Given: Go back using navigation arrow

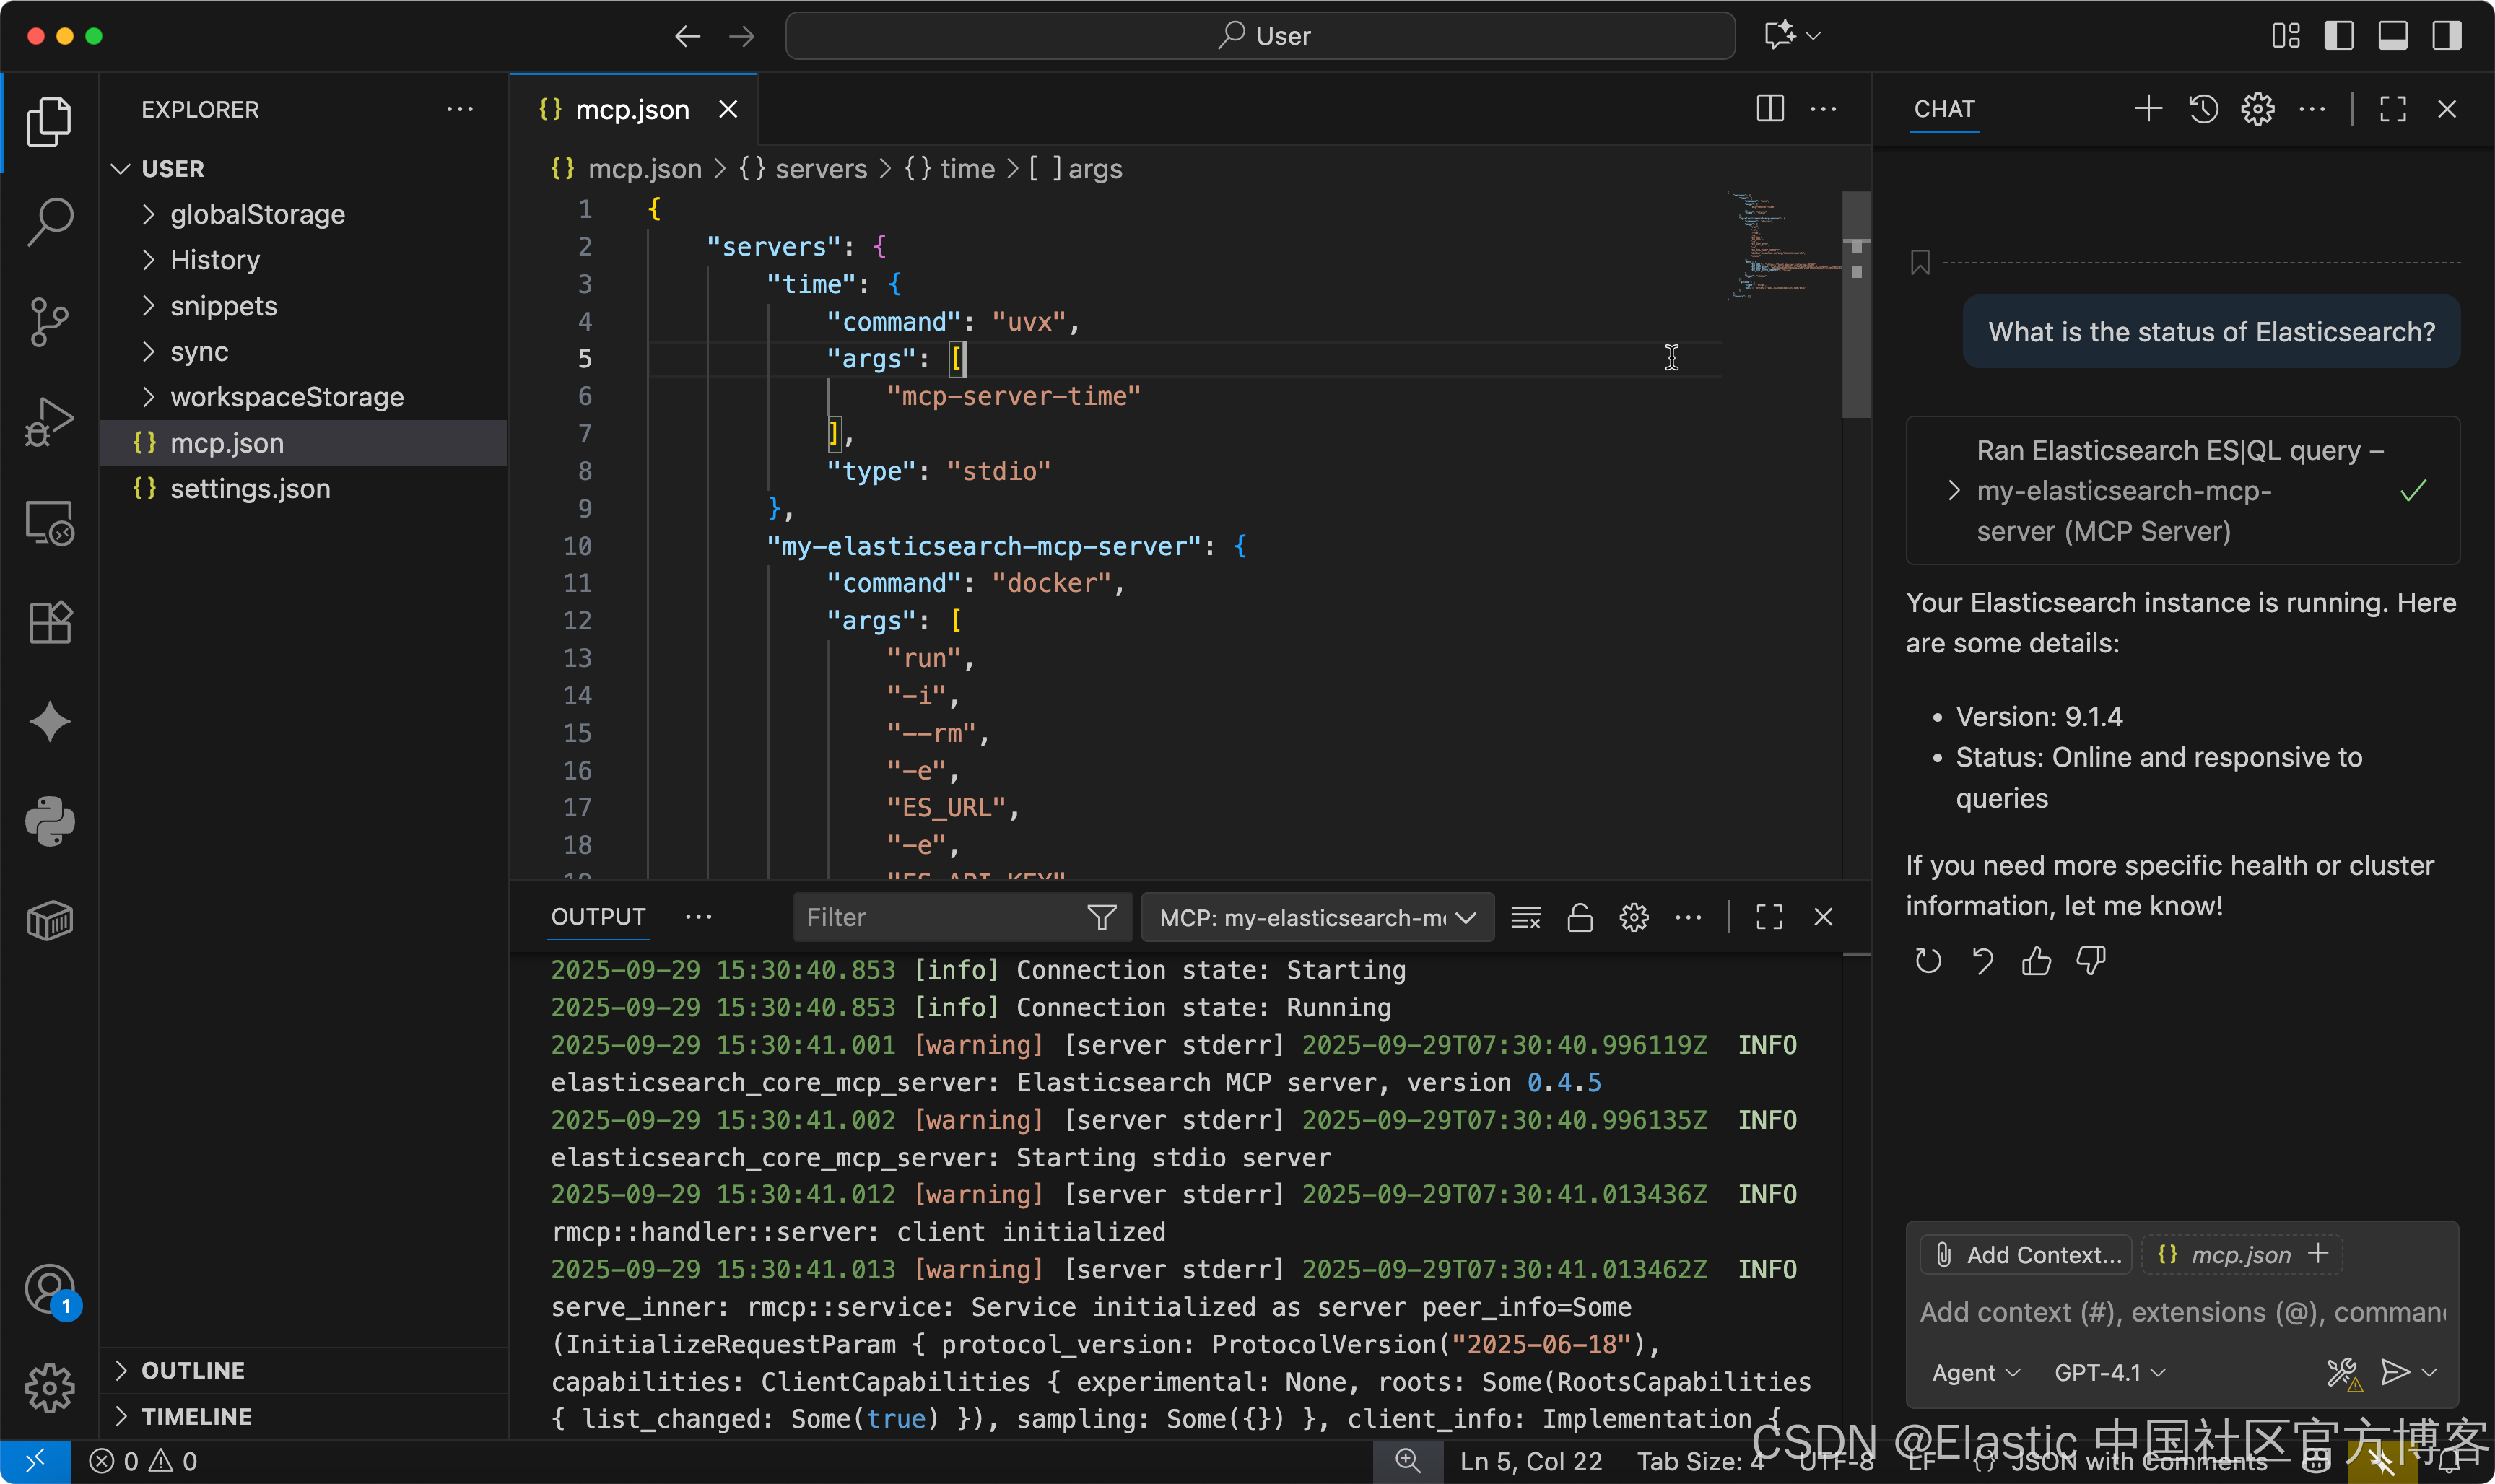Looking at the screenshot, I should click(687, 36).
